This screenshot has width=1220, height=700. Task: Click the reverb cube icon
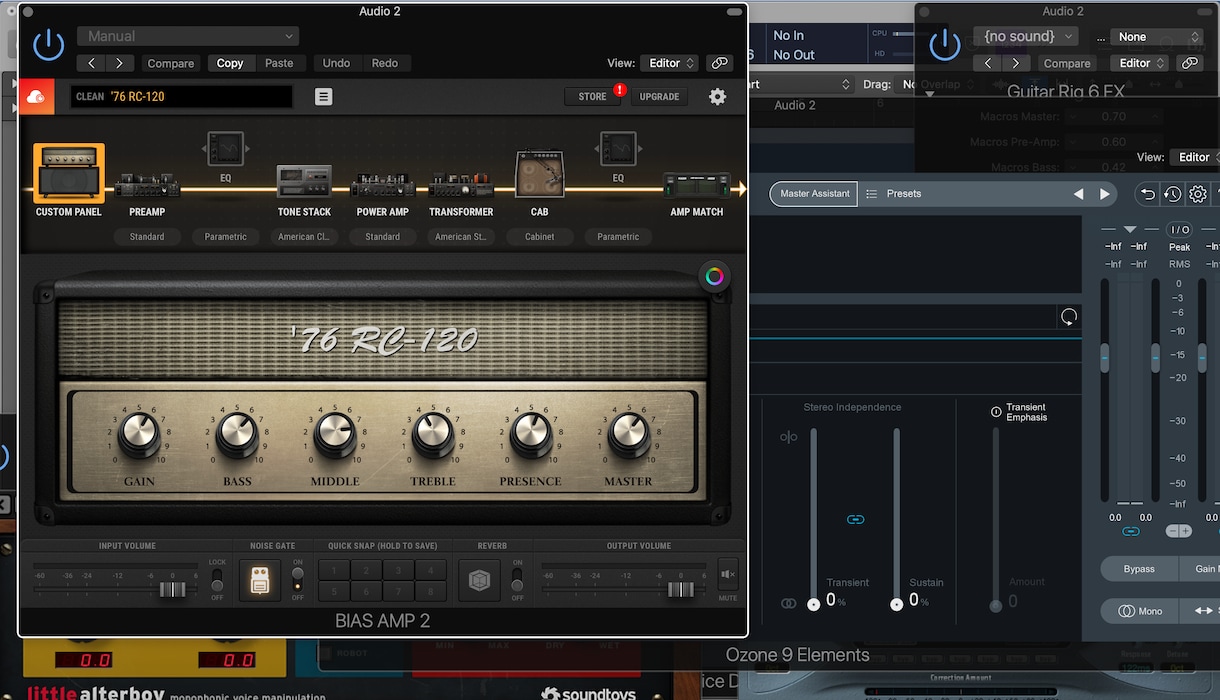point(479,582)
